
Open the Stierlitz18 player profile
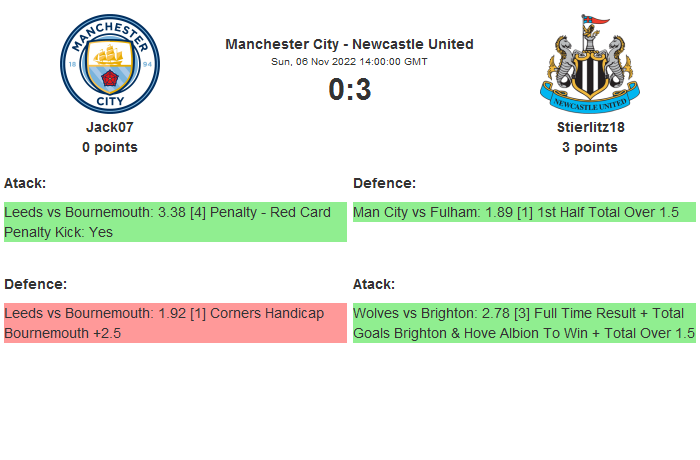coord(590,127)
